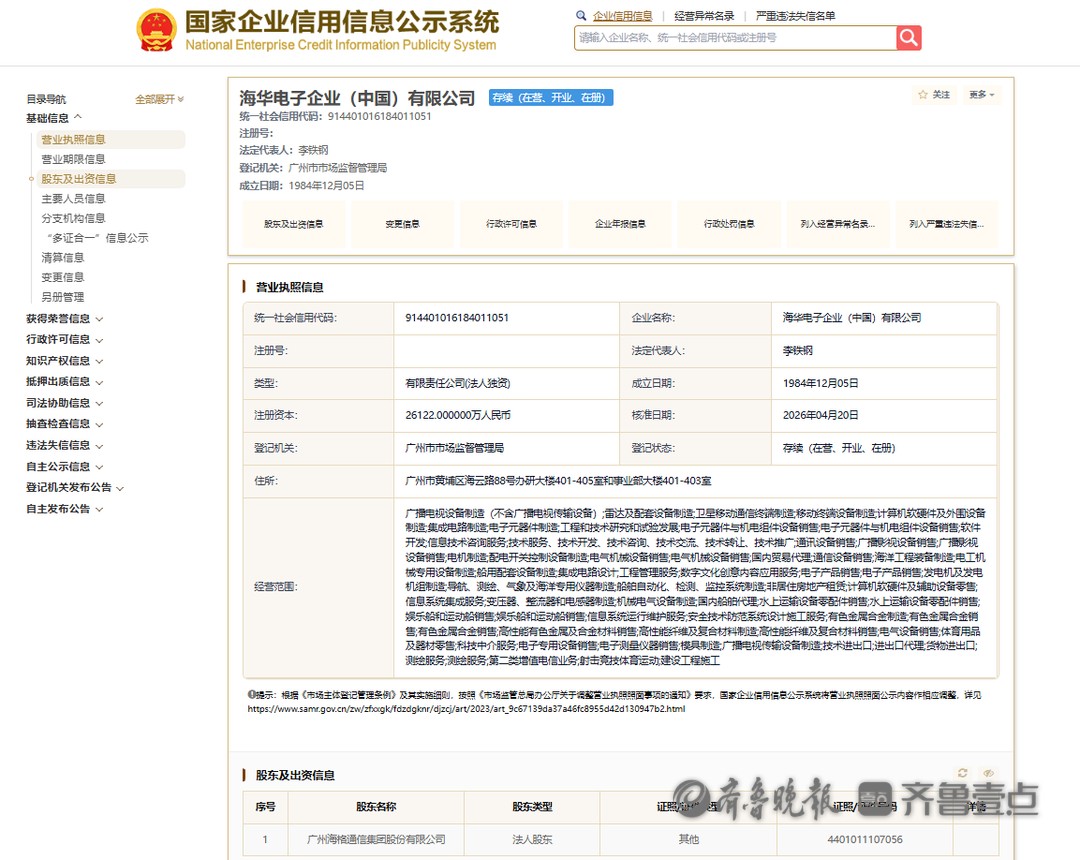
Task: Click the national emblem logo
Action: pos(156,30)
